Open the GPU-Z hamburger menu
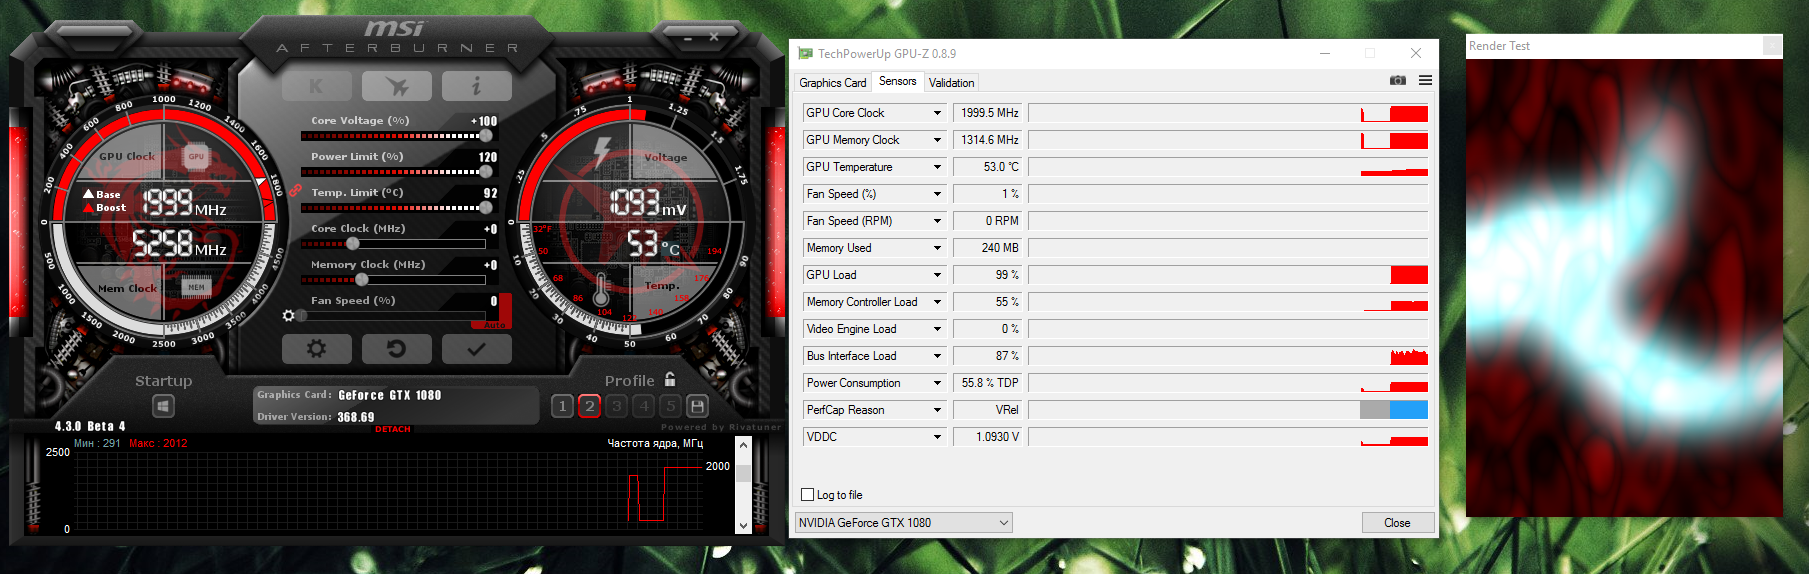The height and width of the screenshot is (574, 1809). click(x=1425, y=80)
